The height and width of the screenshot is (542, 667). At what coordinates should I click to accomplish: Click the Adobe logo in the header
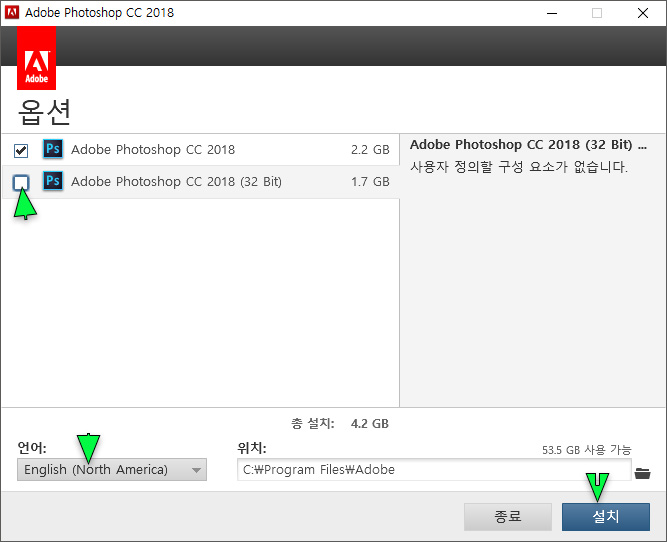37,58
